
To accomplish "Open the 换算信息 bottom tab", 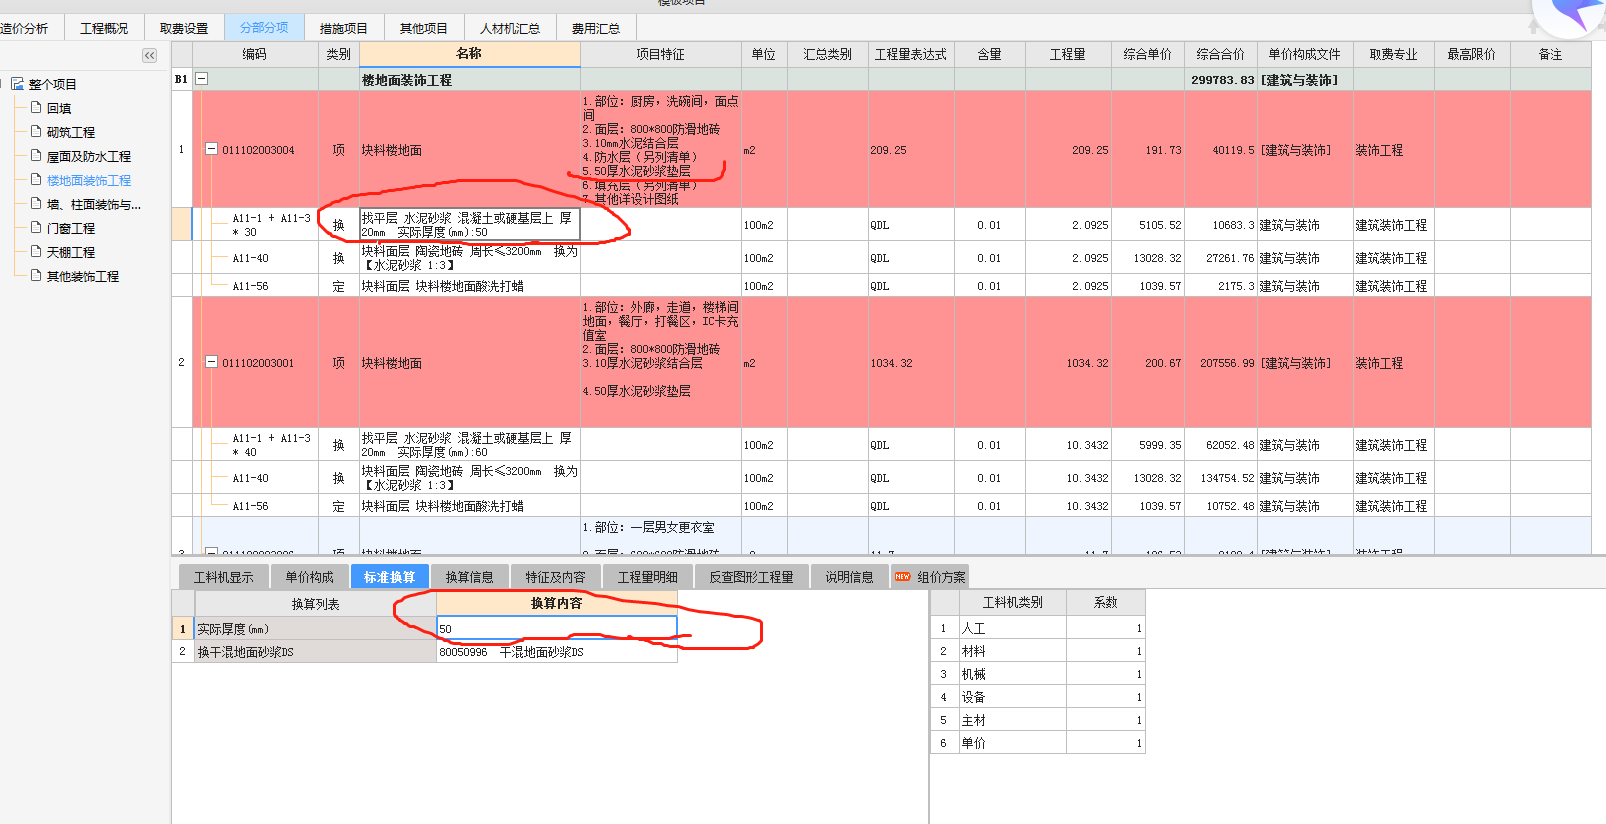I will (469, 577).
